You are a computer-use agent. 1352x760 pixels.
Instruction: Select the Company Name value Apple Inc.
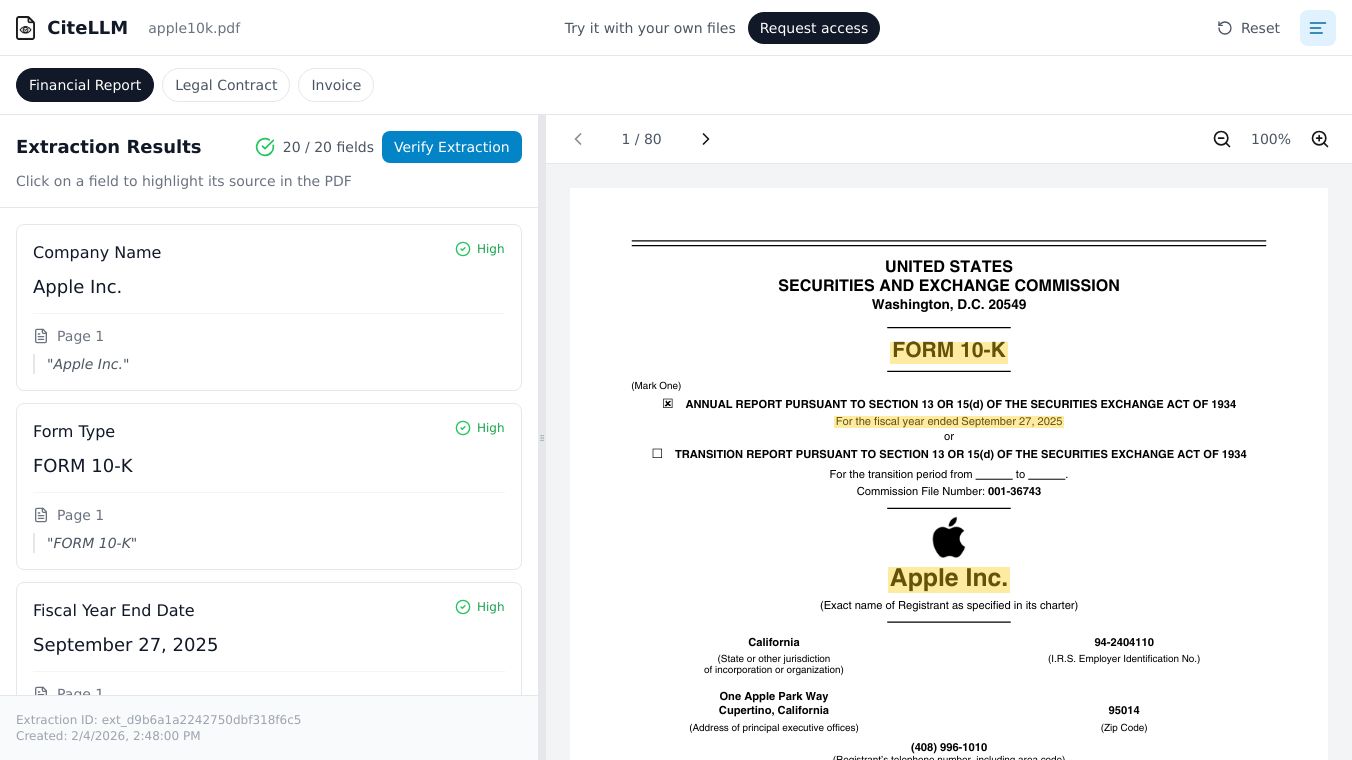tap(77, 287)
